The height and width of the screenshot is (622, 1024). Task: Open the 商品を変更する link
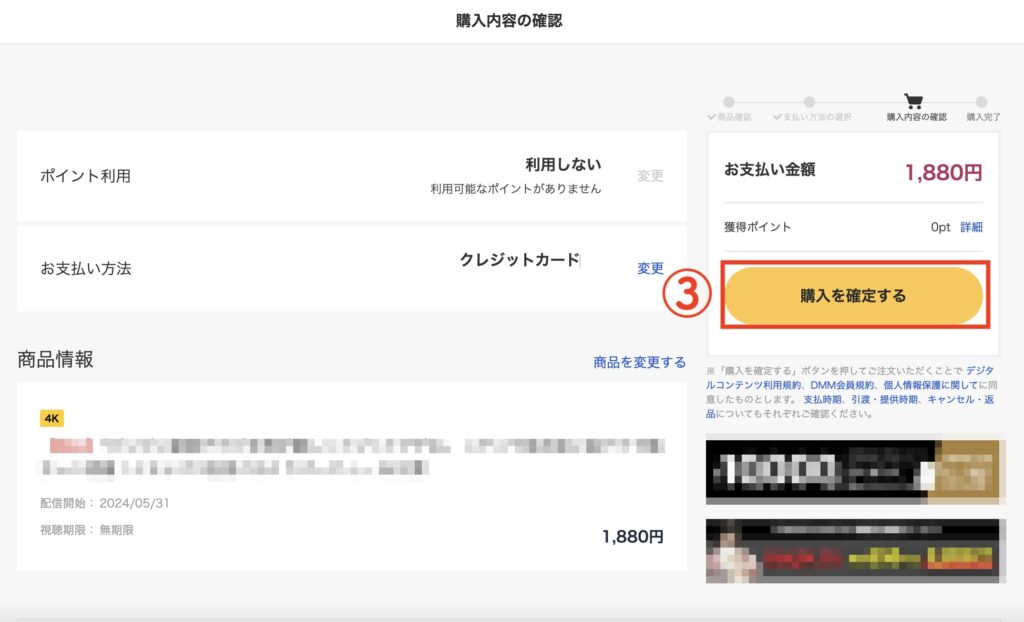639,362
